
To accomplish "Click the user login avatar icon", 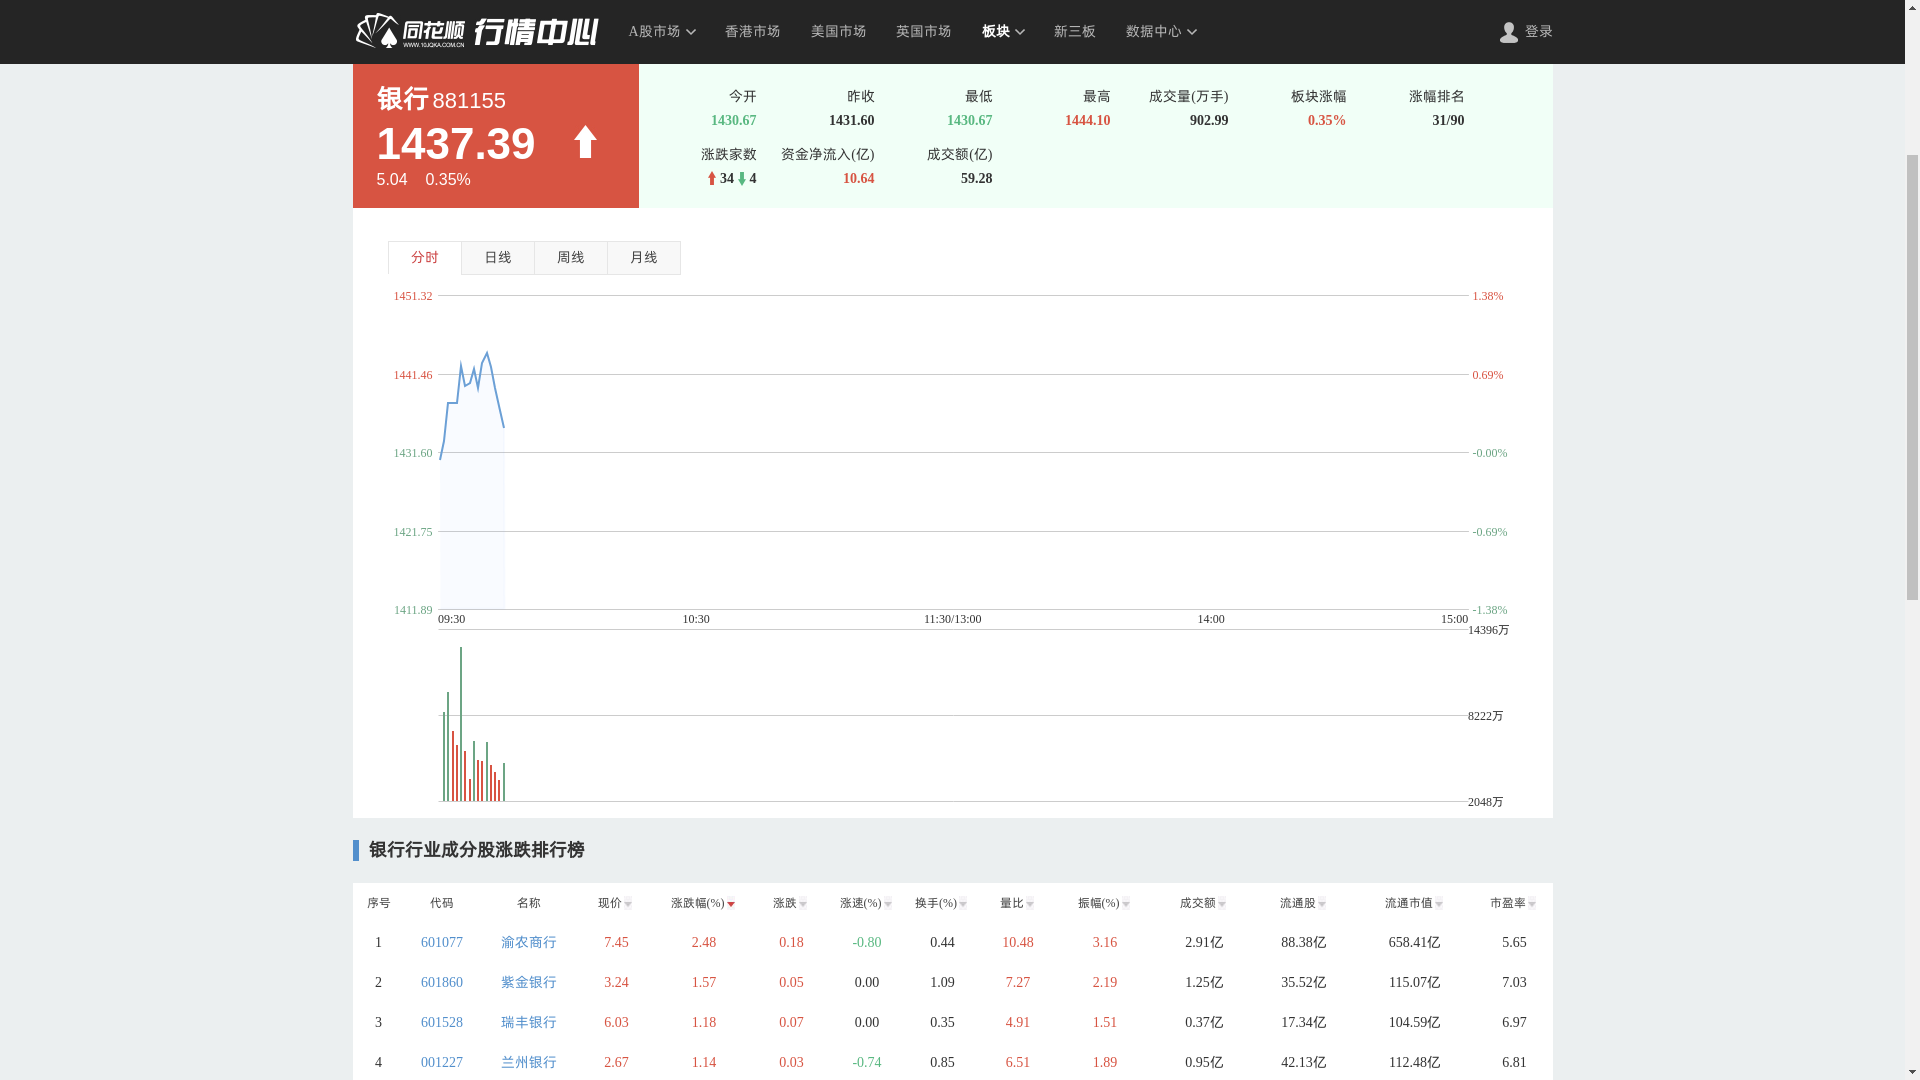I will coord(1508,31).
